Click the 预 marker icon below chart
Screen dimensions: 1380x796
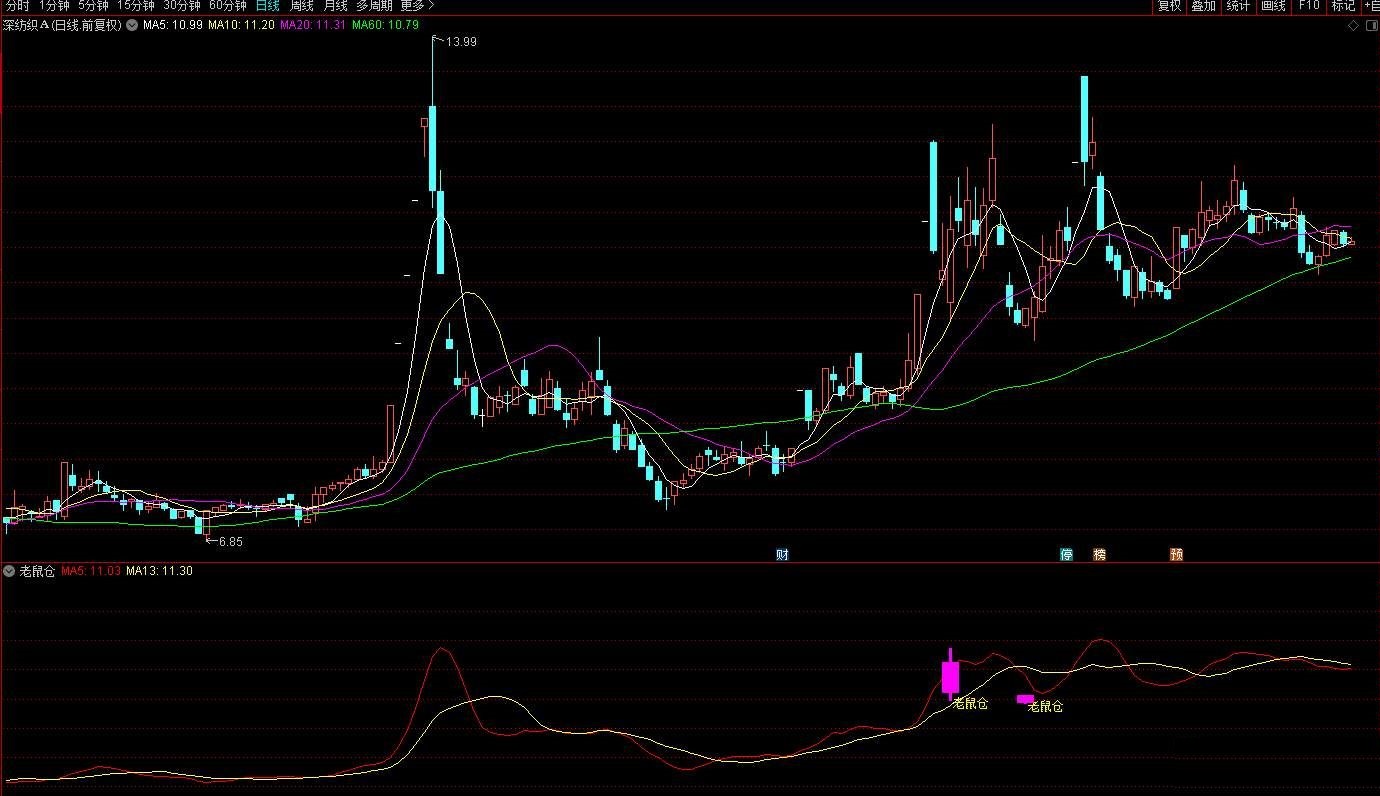pyautogui.click(x=1176, y=554)
